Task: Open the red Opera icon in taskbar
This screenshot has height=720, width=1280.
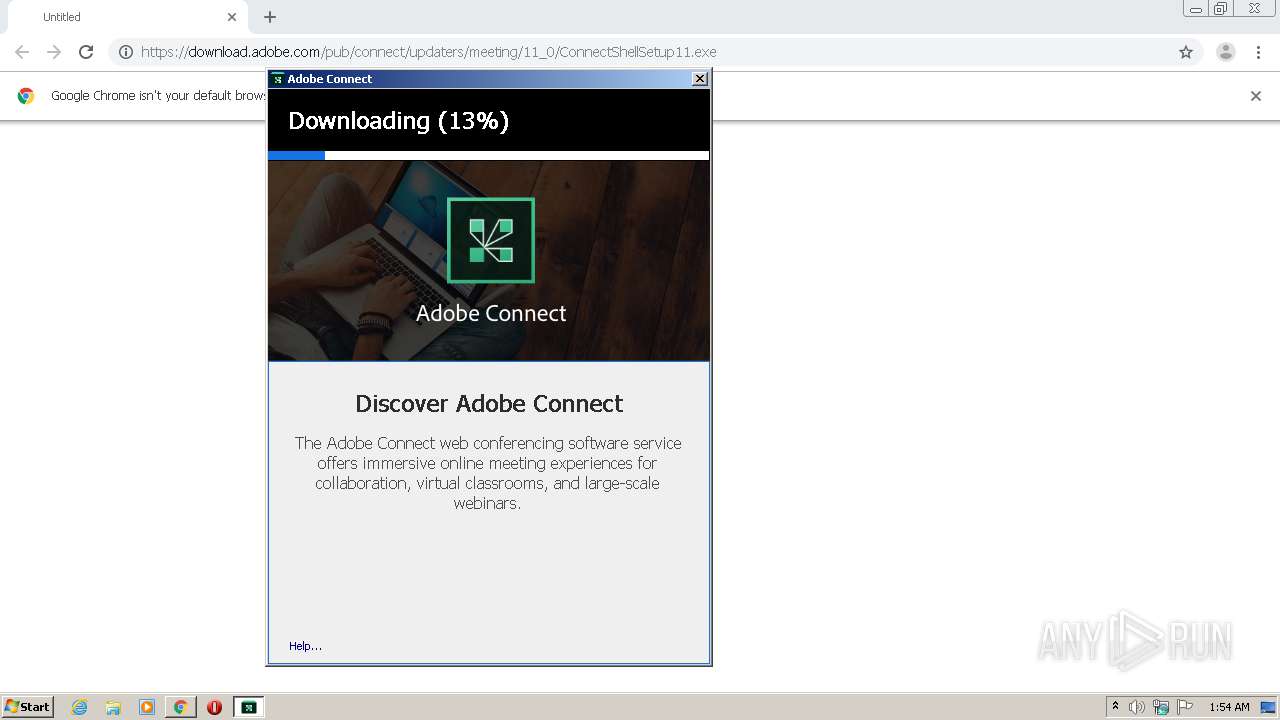Action: pyautogui.click(x=214, y=707)
